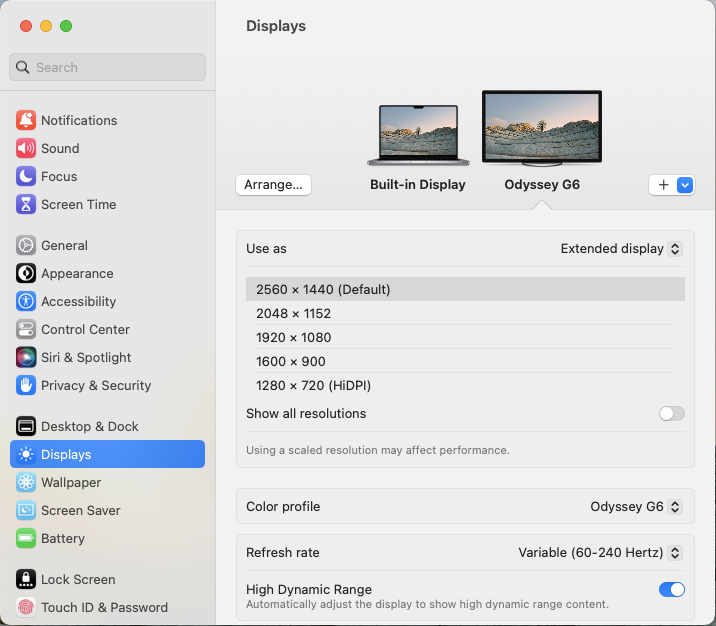716x626 pixels.
Task: Open the add display plus dropdown
Action: pos(671,185)
